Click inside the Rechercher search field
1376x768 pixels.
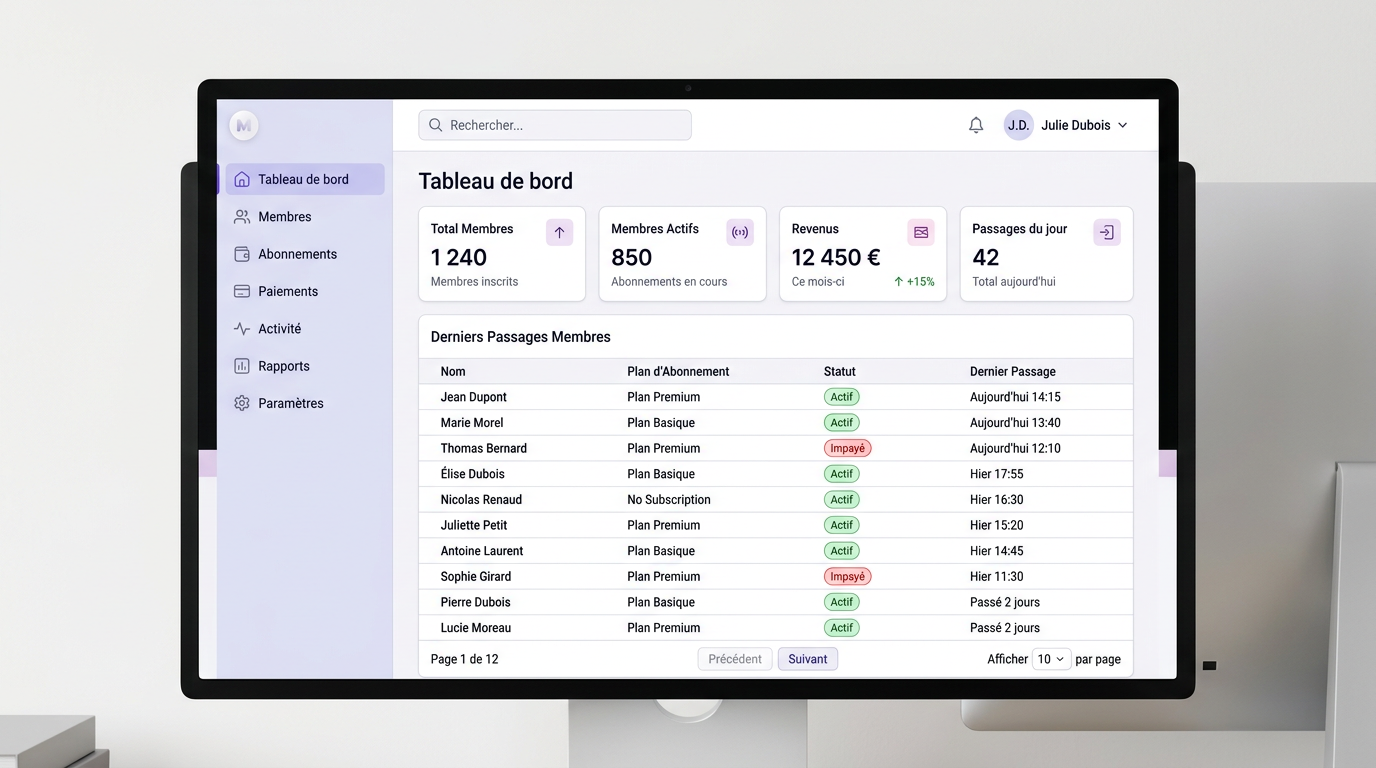[555, 125]
